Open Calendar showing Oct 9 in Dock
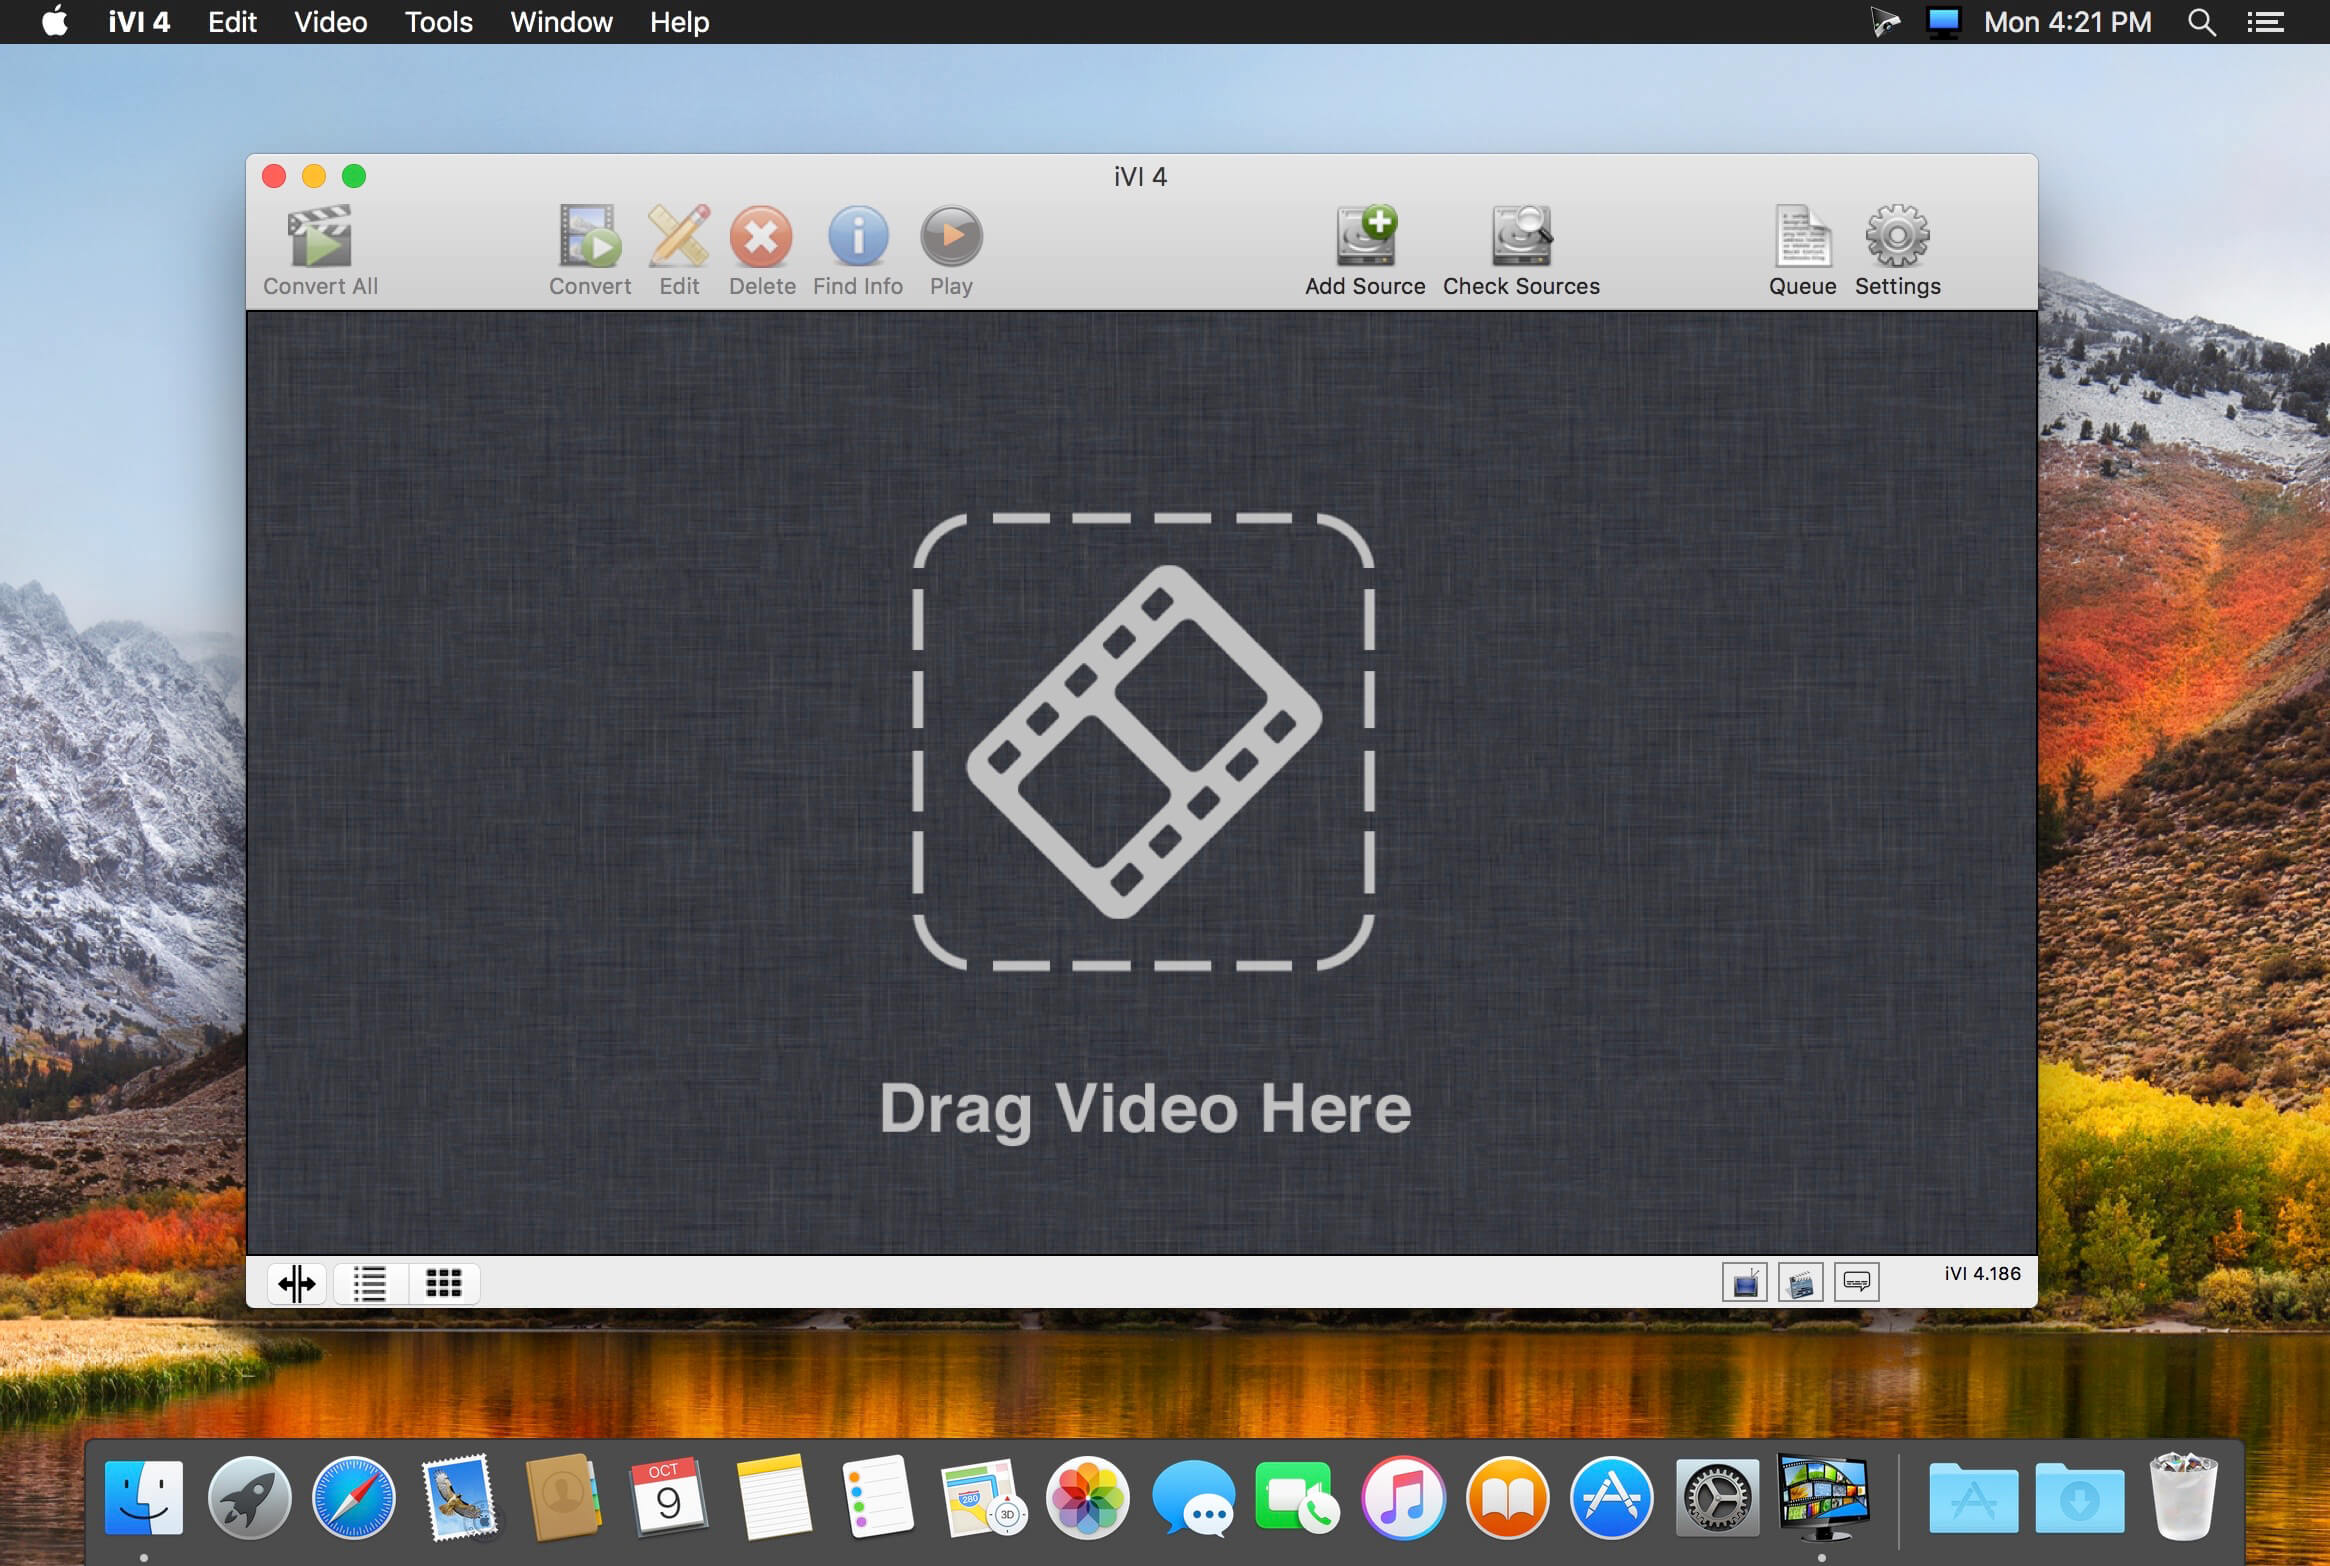The height and width of the screenshot is (1566, 2330). point(668,1497)
